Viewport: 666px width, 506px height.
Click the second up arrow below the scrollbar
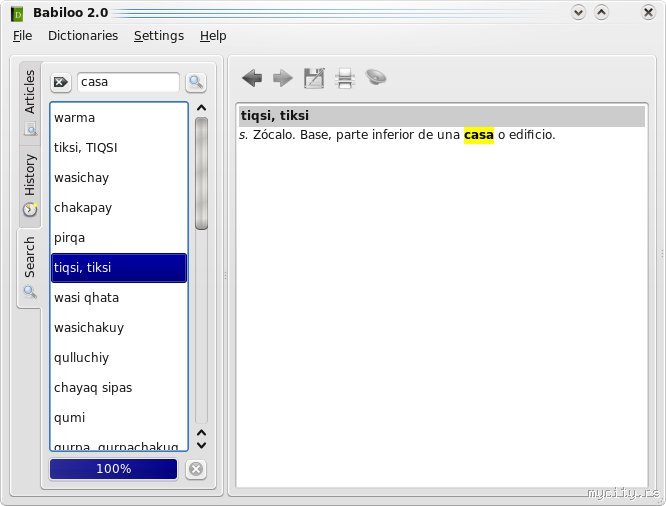tap(202, 433)
